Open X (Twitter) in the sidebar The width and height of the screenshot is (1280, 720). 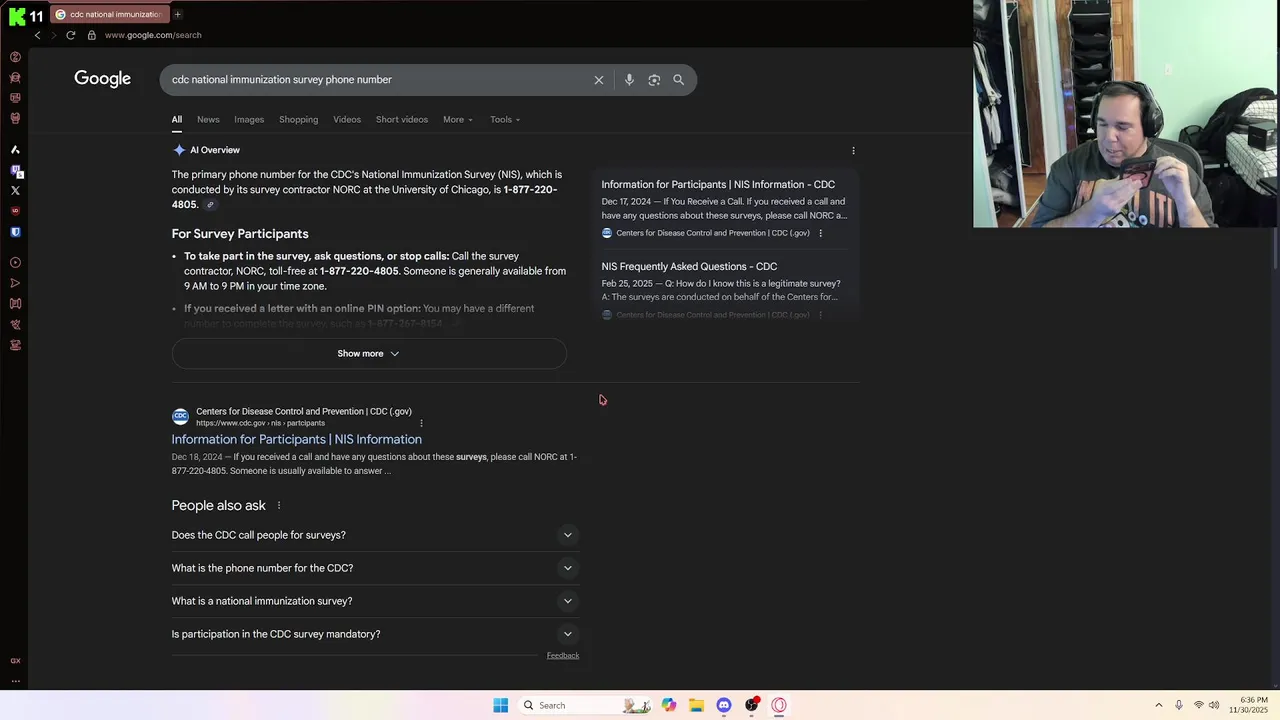[15, 190]
